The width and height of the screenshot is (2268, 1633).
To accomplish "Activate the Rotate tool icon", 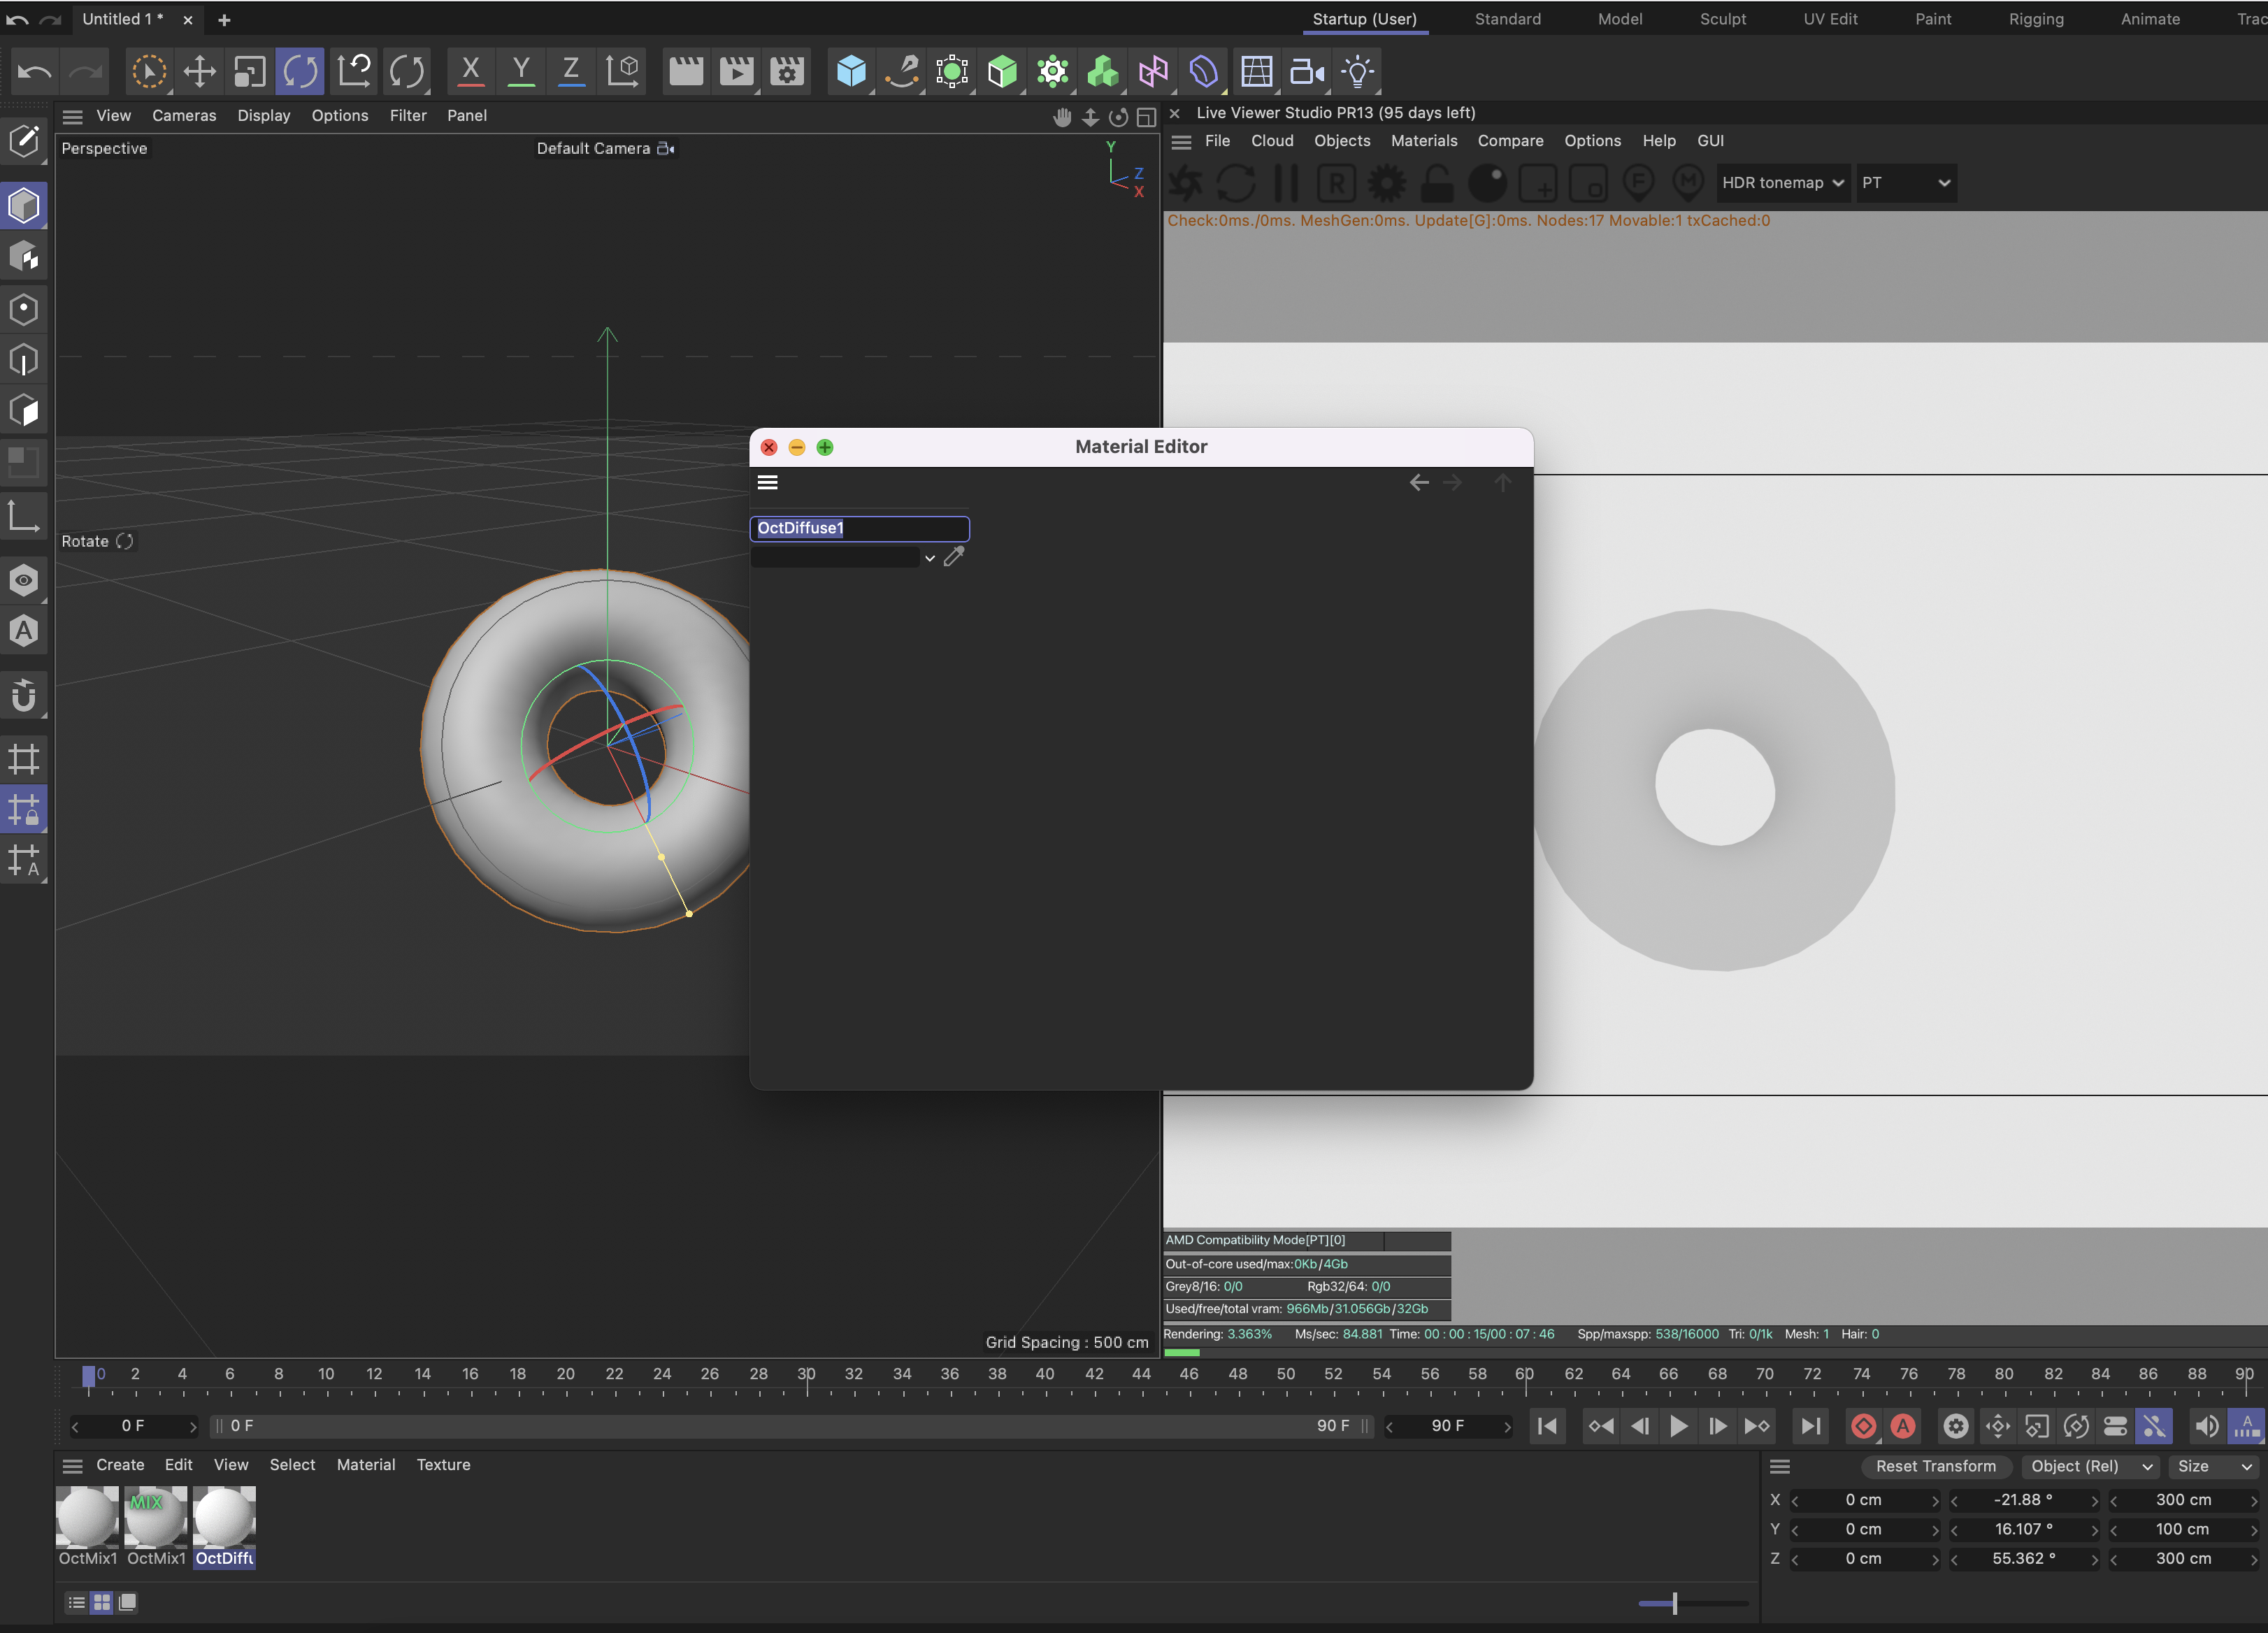I will point(300,71).
